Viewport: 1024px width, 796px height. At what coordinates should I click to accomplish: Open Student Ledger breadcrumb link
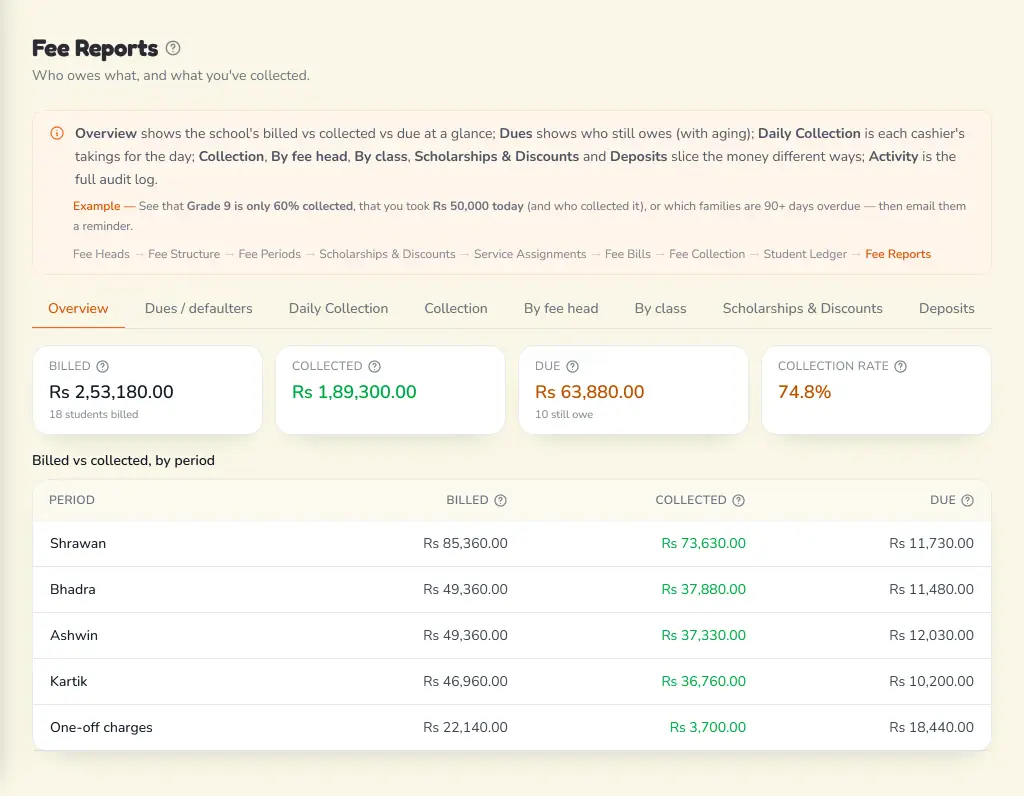pyautogui.click(x=805, y=254)
